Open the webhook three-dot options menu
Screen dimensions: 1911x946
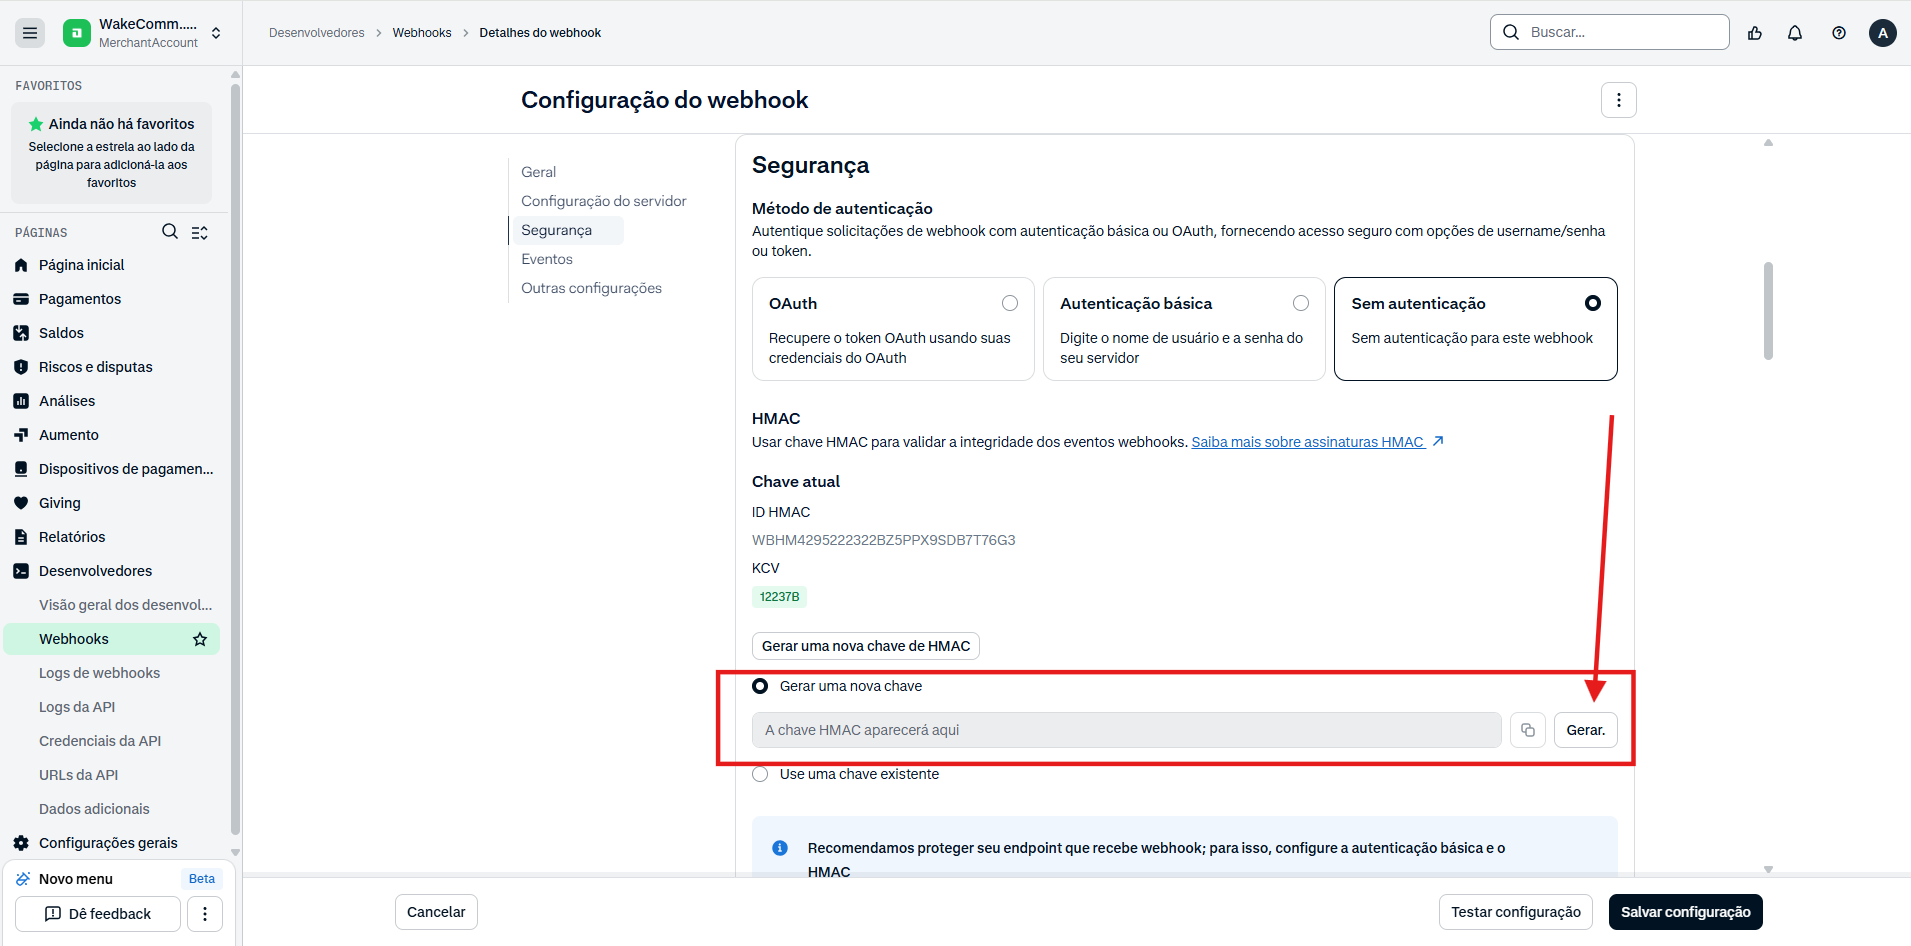point(1619,100)
